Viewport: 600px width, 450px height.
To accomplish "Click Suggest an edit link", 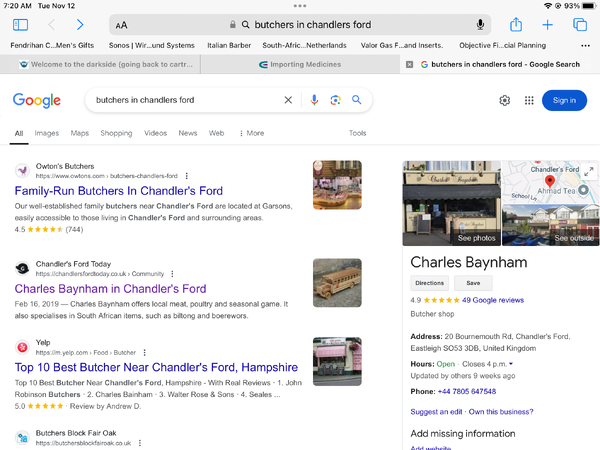I will (x=436, y=412).
